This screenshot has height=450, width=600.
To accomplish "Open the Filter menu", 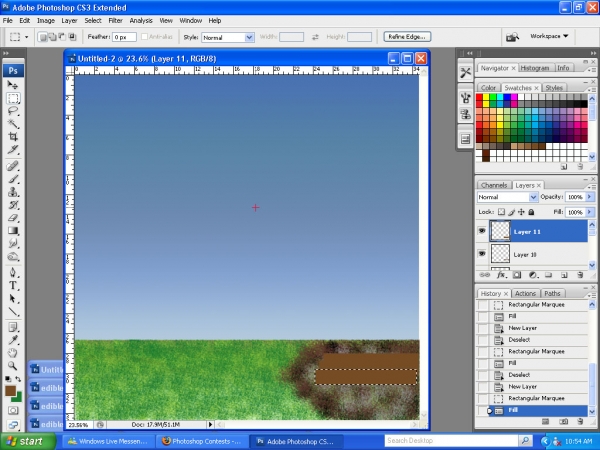I will tap(115, 21).
